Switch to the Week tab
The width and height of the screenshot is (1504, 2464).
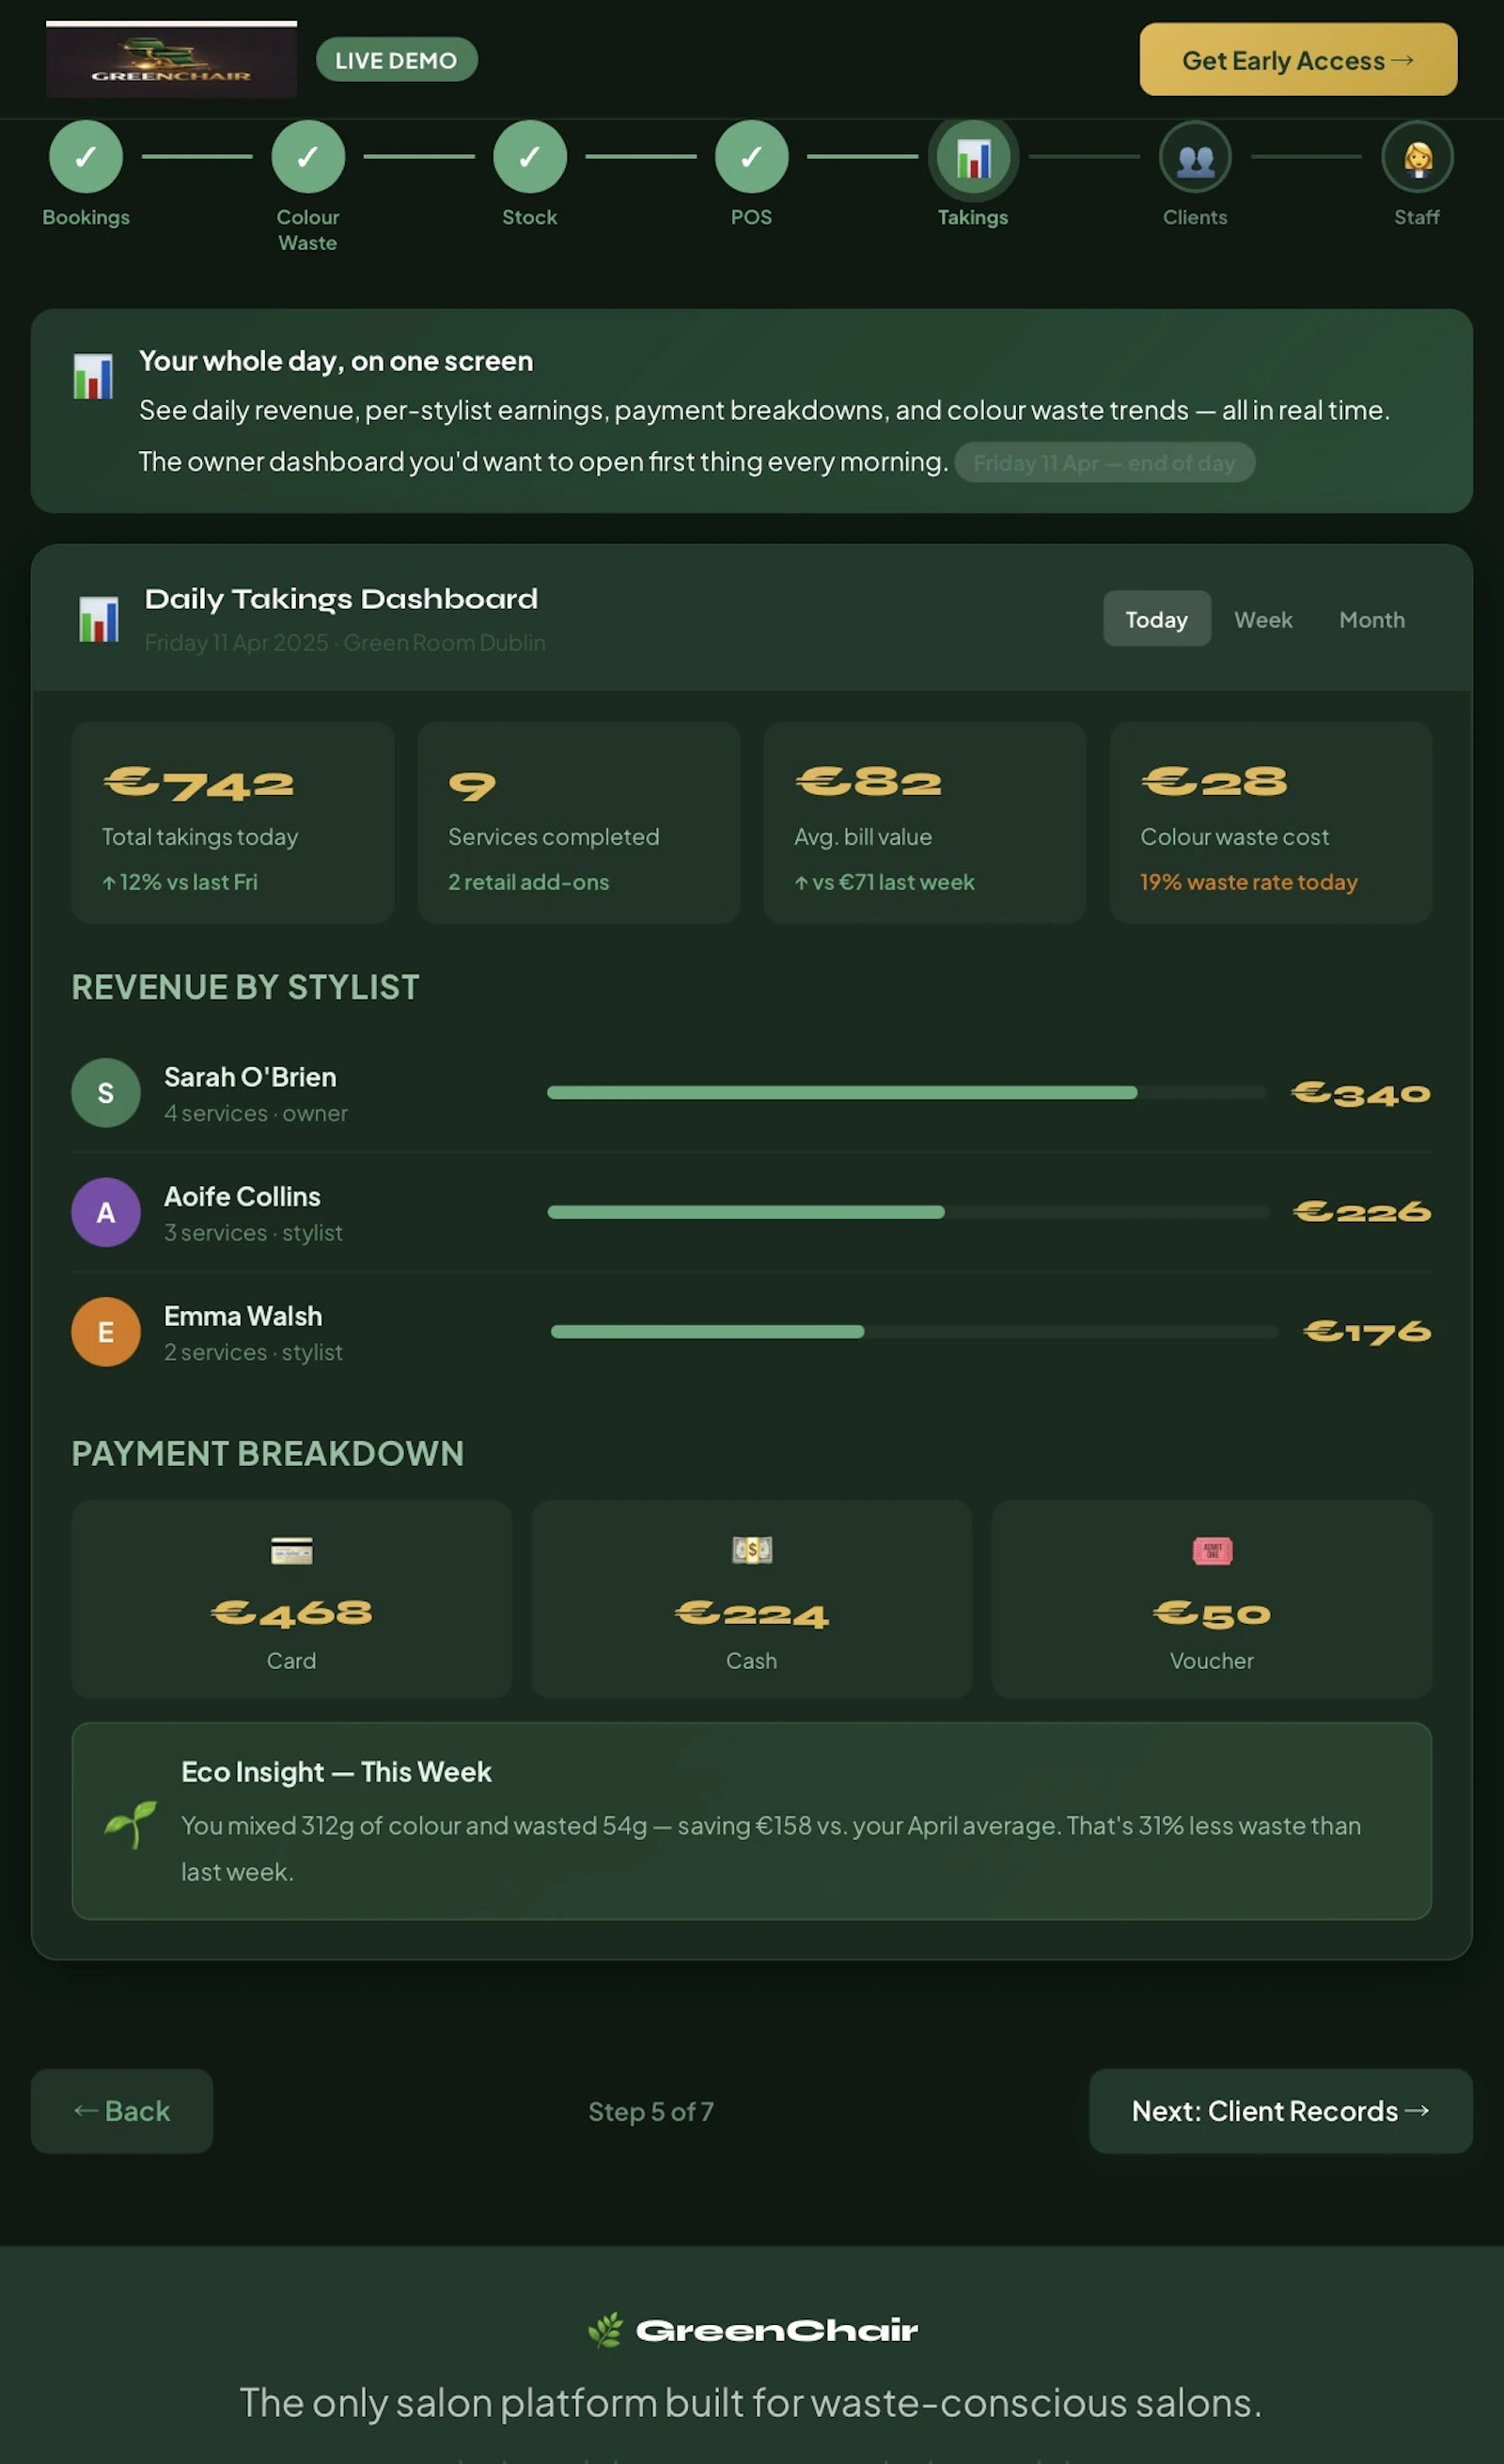click(x=1263, y=619)
